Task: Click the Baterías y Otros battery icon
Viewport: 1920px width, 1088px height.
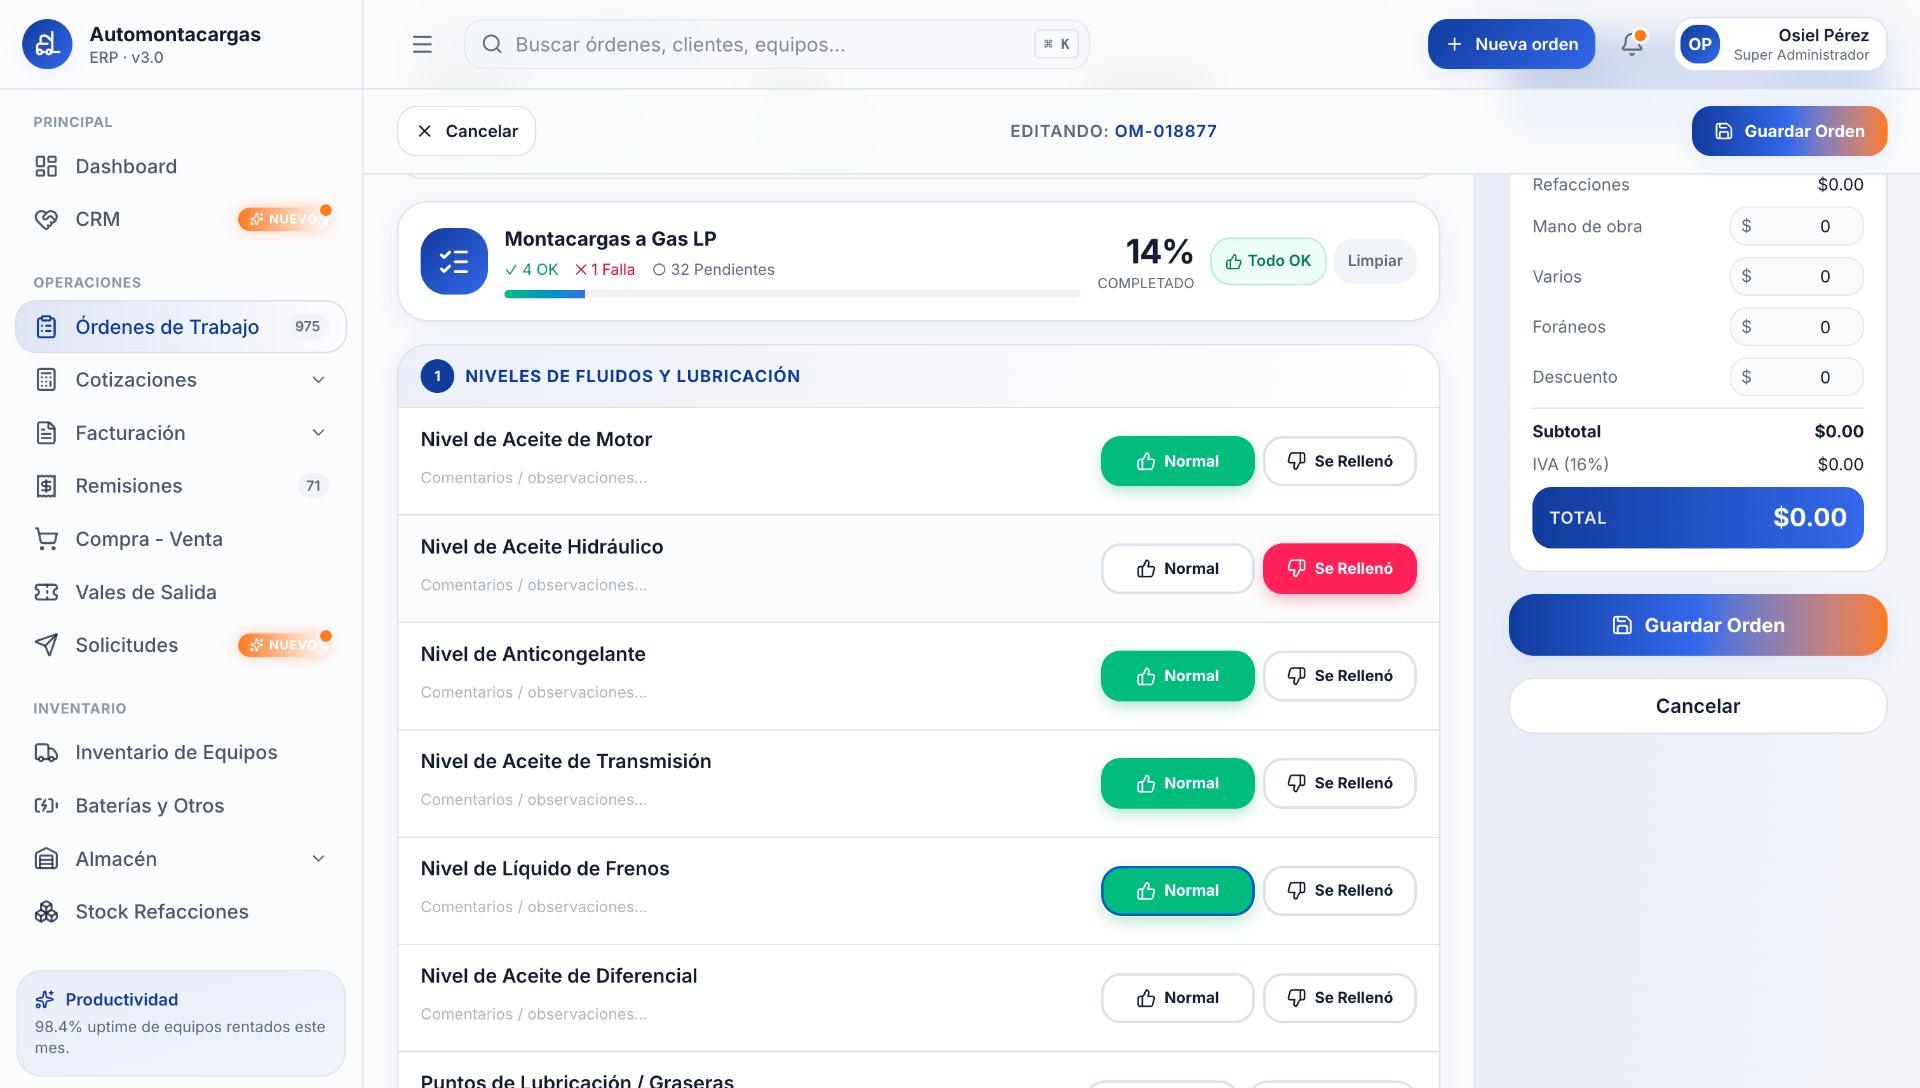Action: pyautogui.click(x=46, y=805)
